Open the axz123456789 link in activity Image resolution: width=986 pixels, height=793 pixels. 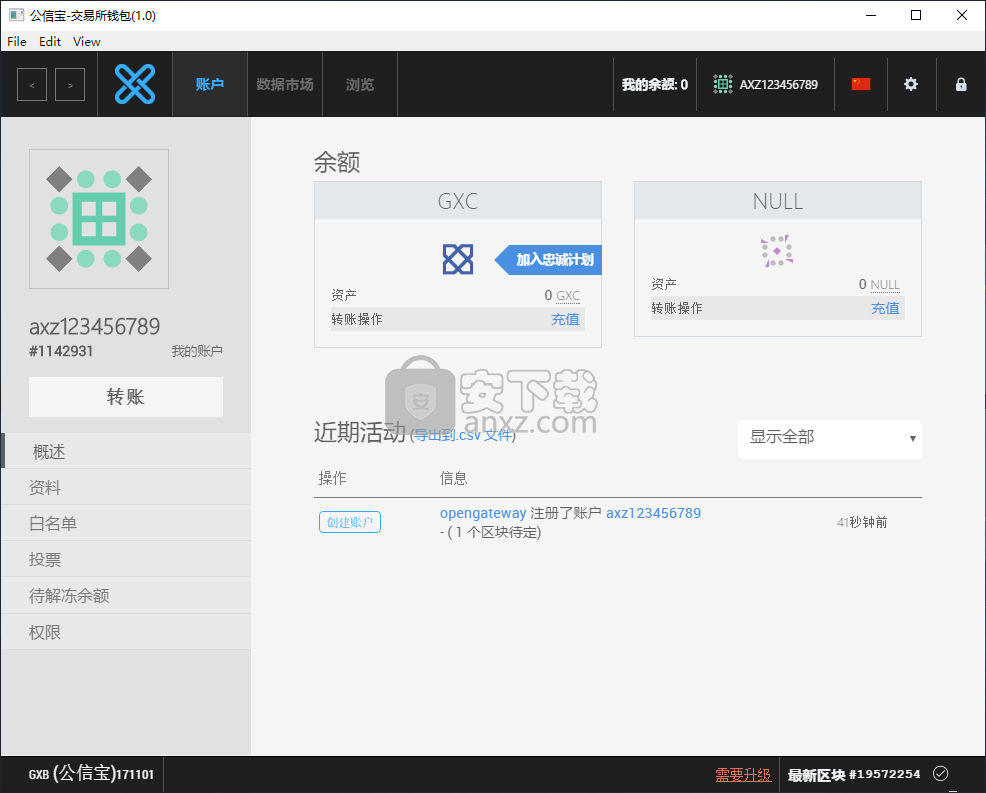(653, 513)
